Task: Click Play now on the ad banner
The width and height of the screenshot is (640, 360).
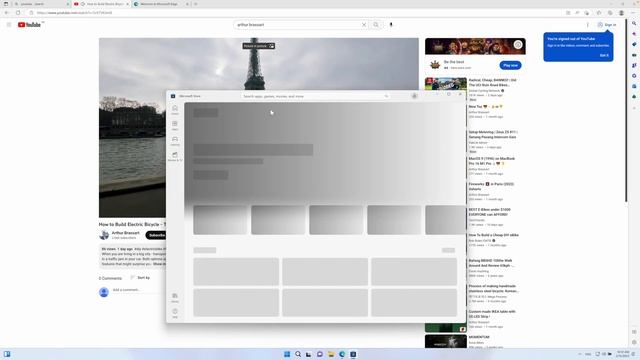Action: coord(510,65)
